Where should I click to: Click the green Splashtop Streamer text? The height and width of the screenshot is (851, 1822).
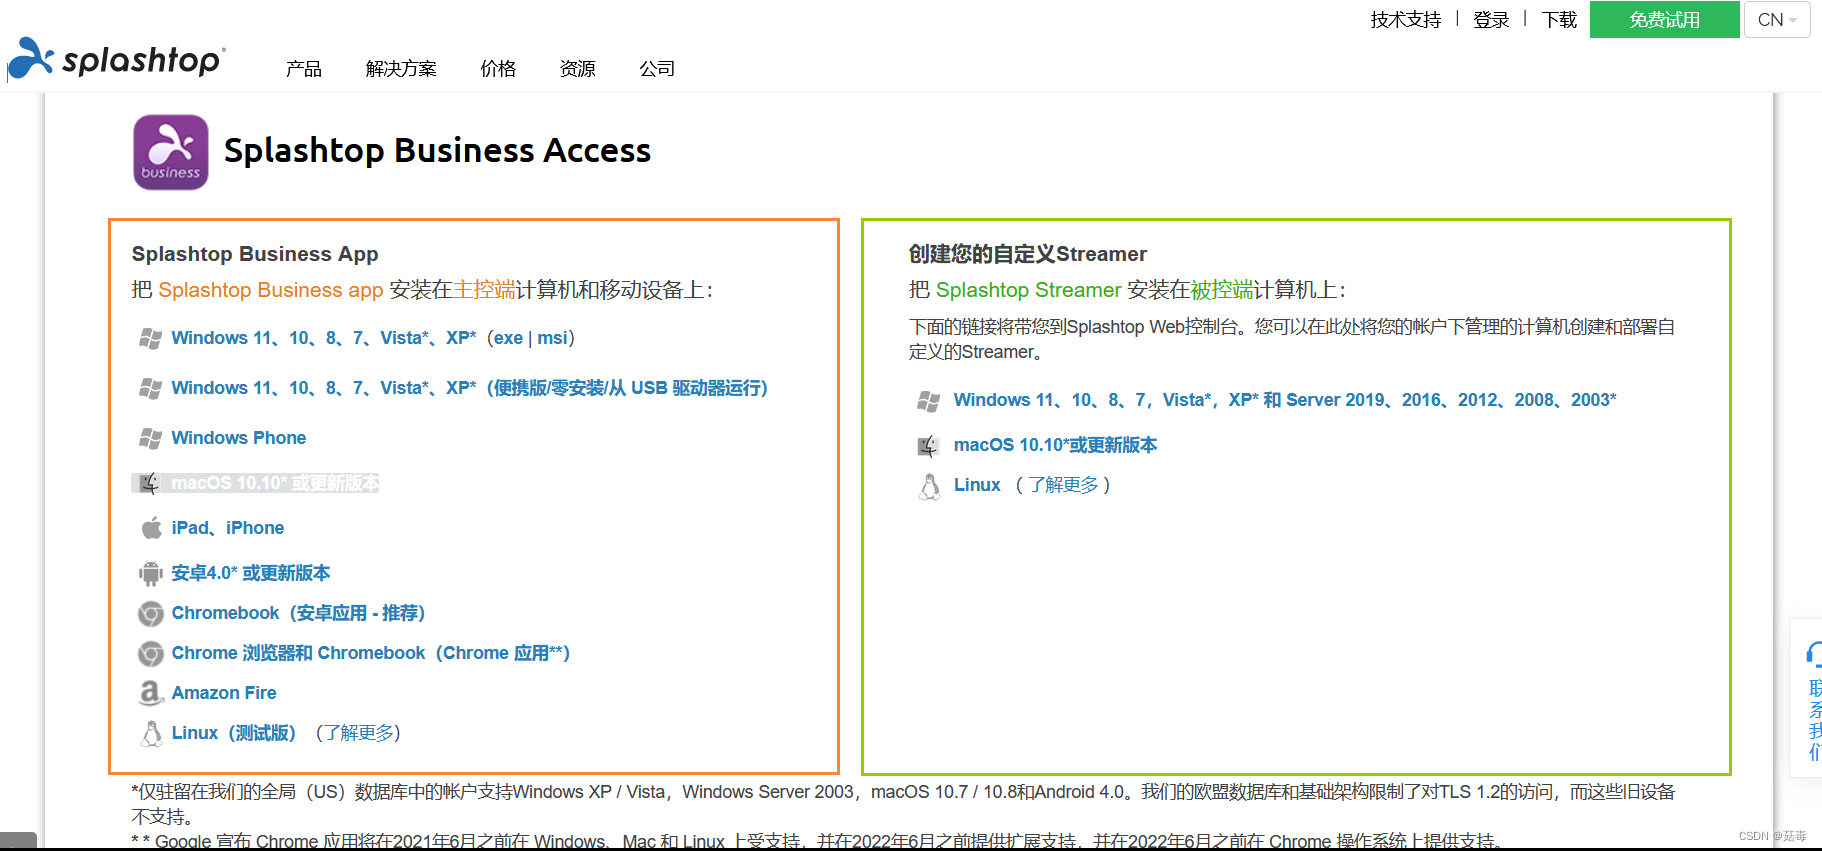point(1029,290)
